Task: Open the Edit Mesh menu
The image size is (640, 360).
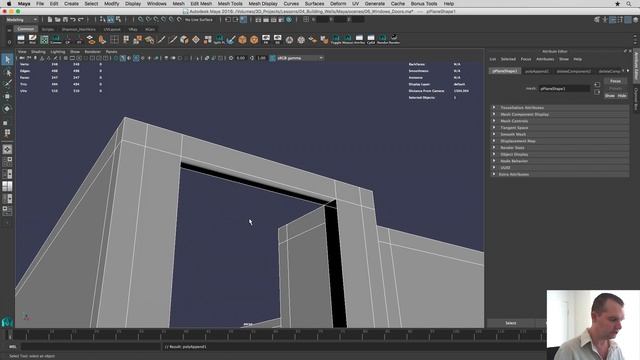Action: tap(201, 4)
